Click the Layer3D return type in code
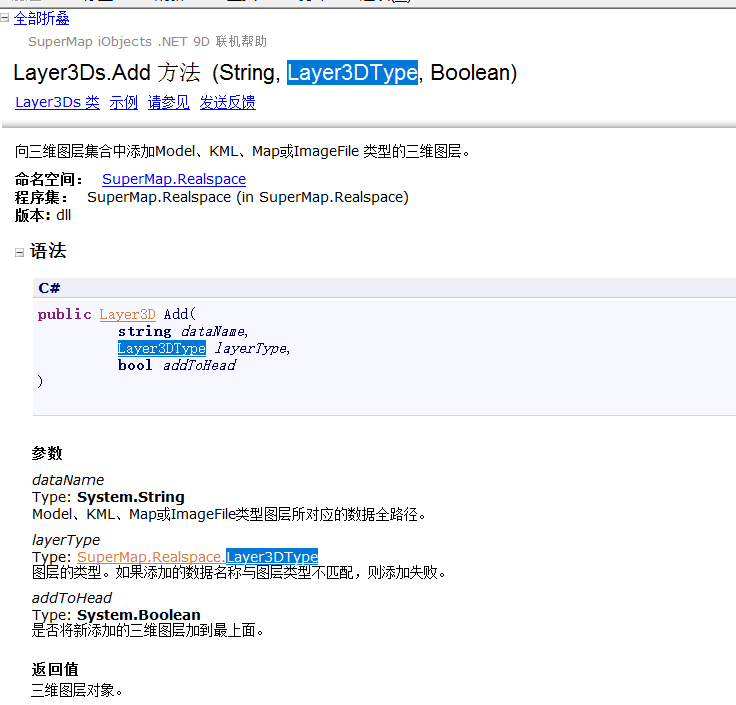The image size is (736, 705). click(127, 314)
